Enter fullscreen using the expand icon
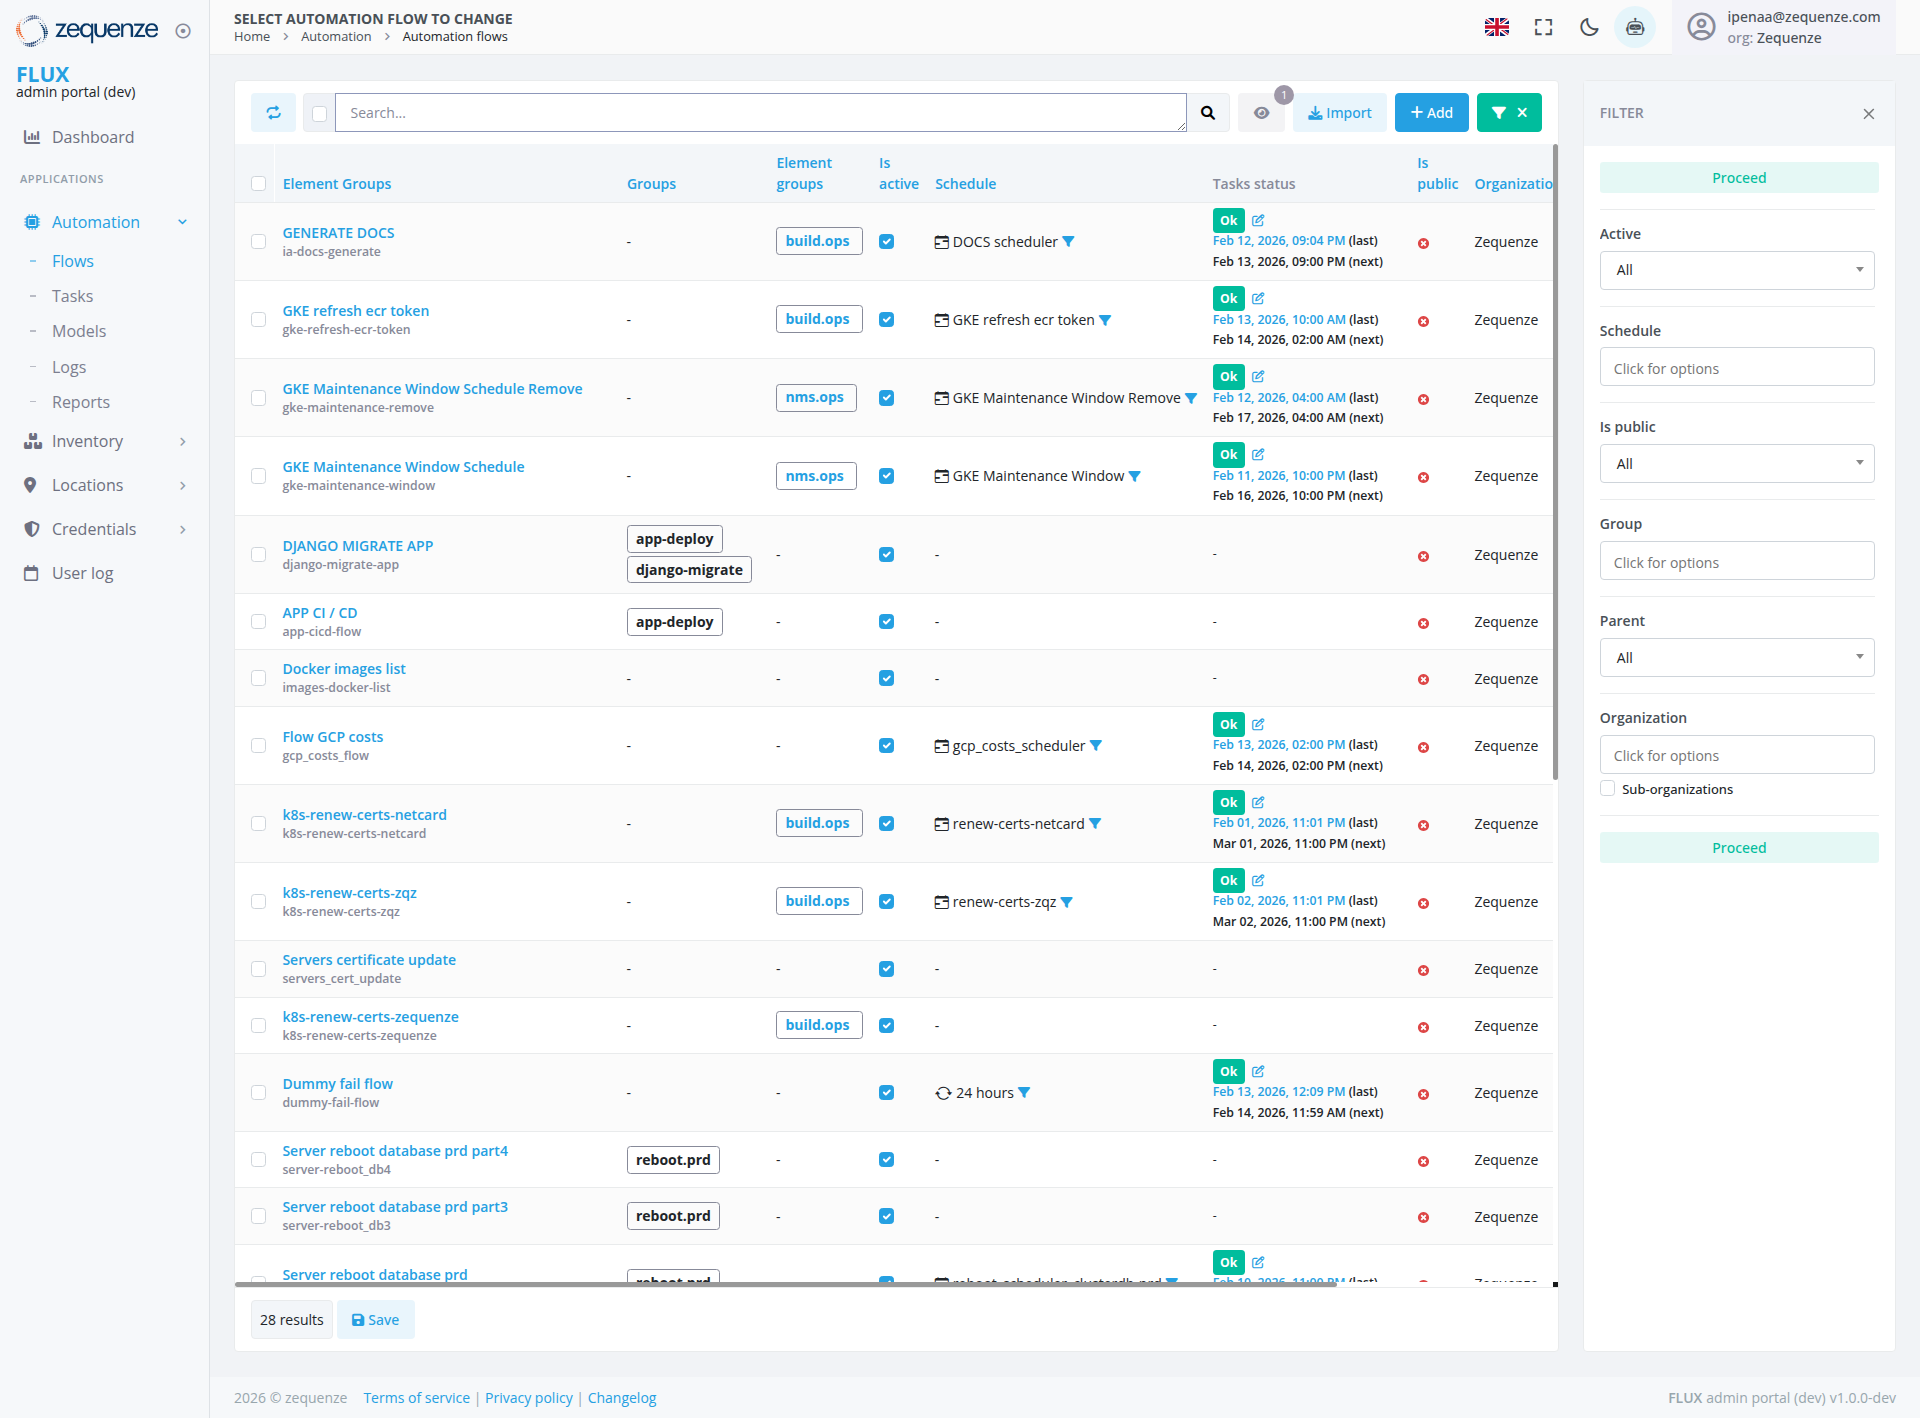Screen dimensions: 1920x1418 point(1543,27)
